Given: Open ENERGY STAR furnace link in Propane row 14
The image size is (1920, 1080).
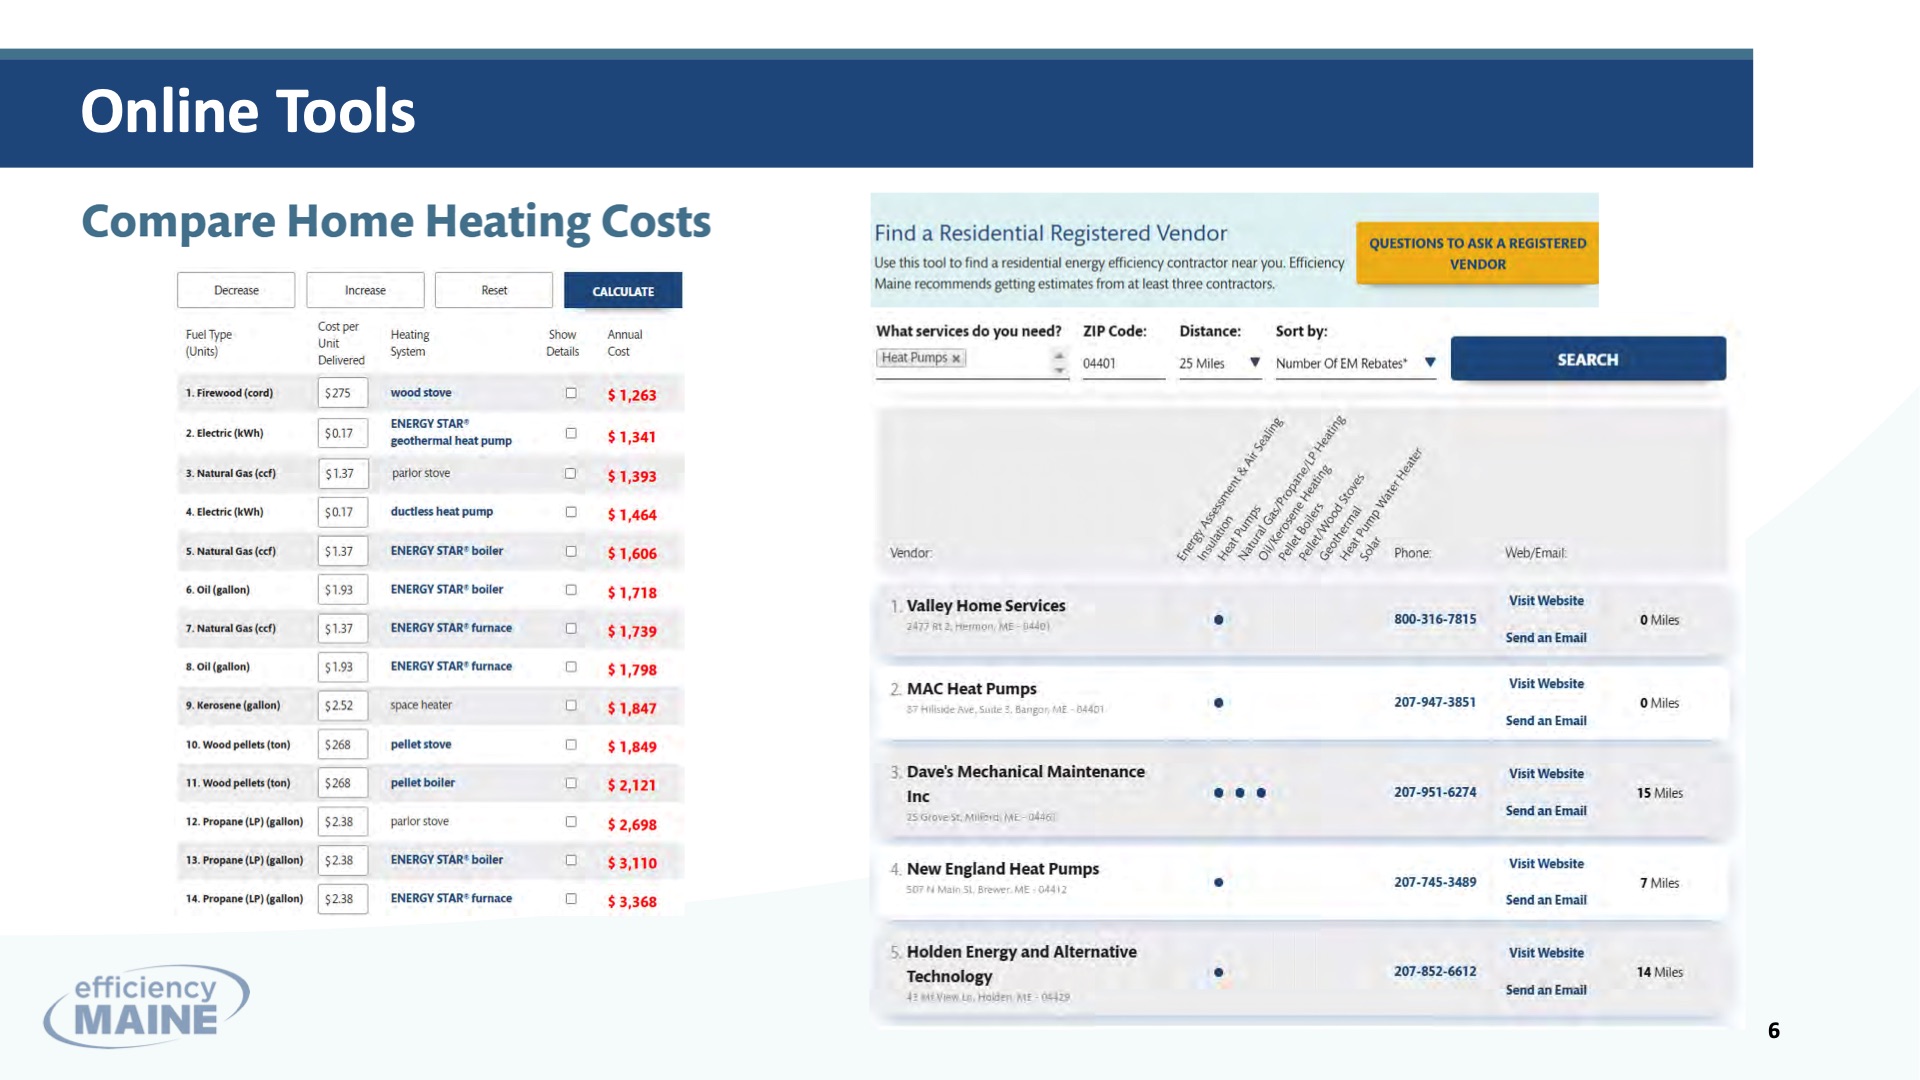Looking at the screenshot, I should (451, 898).
